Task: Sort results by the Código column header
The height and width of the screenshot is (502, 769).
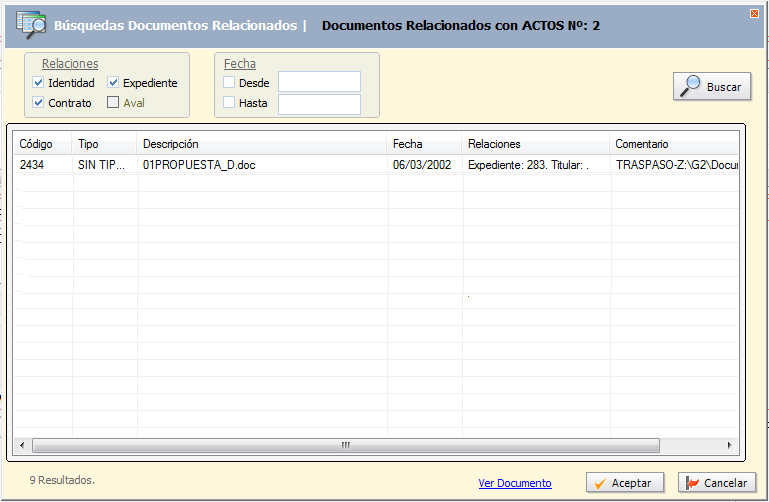Action: coord(36,145)
